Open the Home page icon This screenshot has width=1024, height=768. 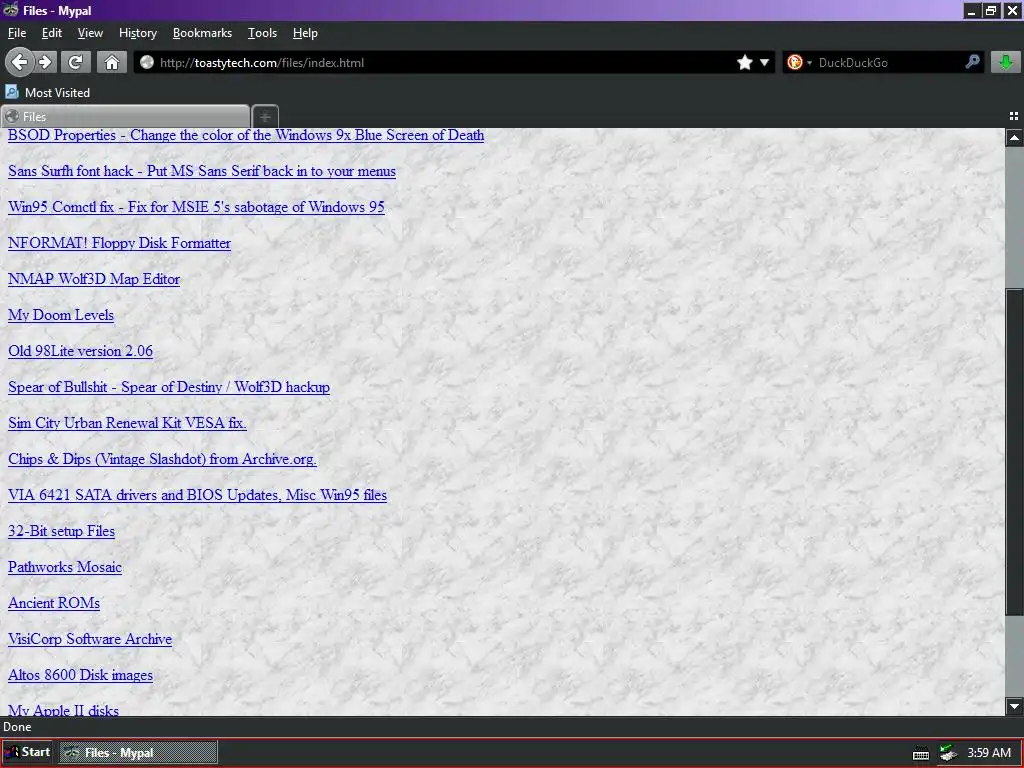112,62
